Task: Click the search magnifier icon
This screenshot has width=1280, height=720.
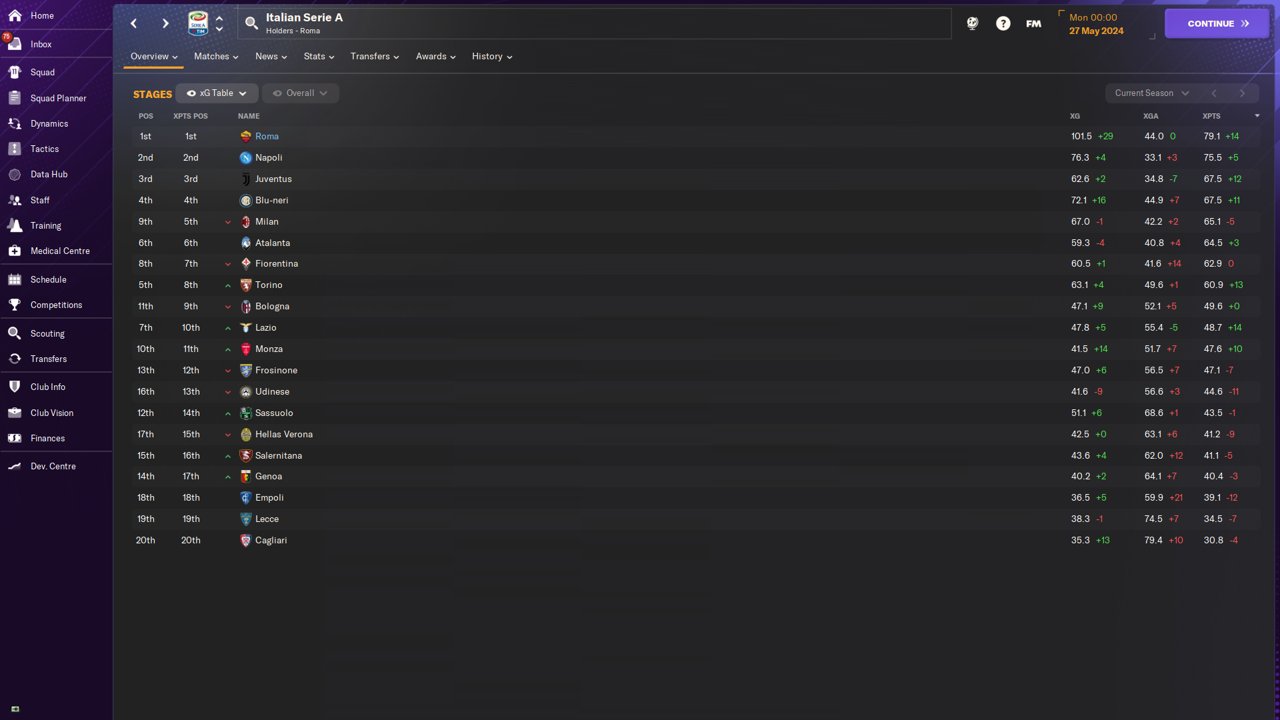Action: [251, 23]
